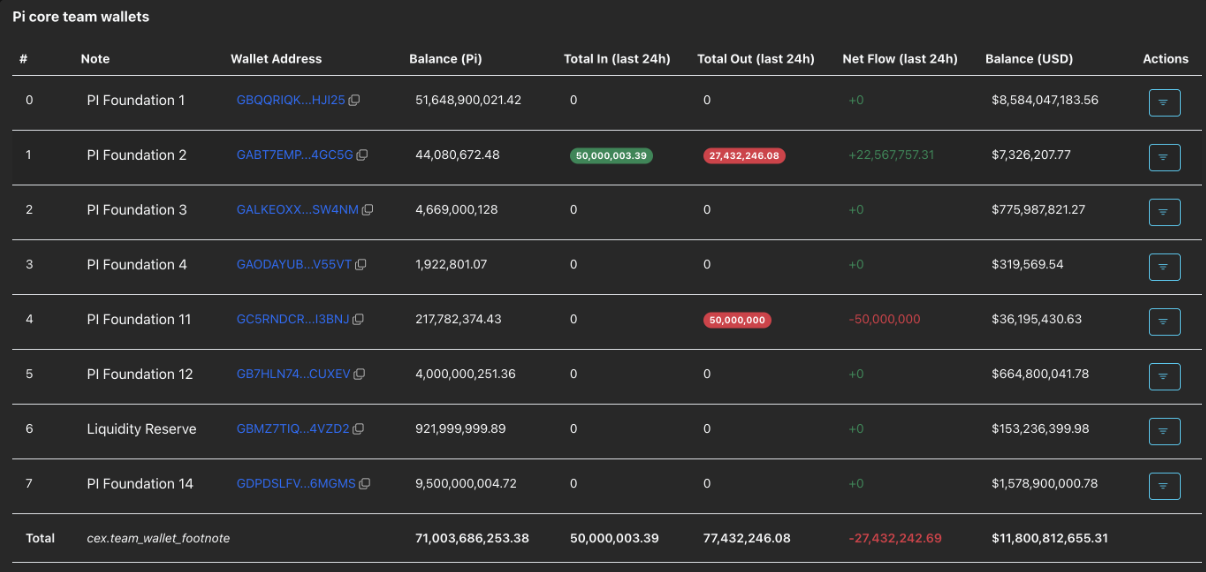Copy PI Foundation 1 wallet address icon
The image size is (1206, 572).
coord(354,101)
